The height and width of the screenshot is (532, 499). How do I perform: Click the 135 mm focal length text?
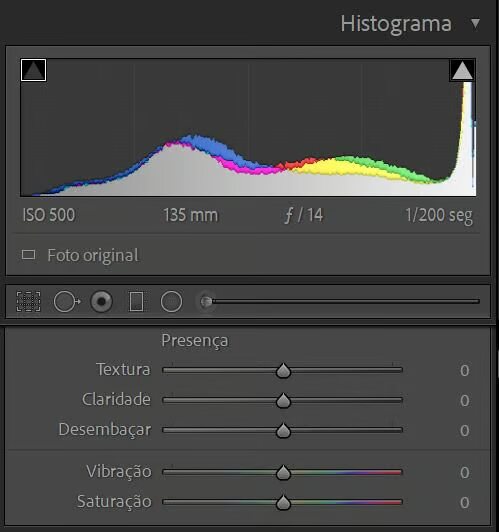coord(191,215)
